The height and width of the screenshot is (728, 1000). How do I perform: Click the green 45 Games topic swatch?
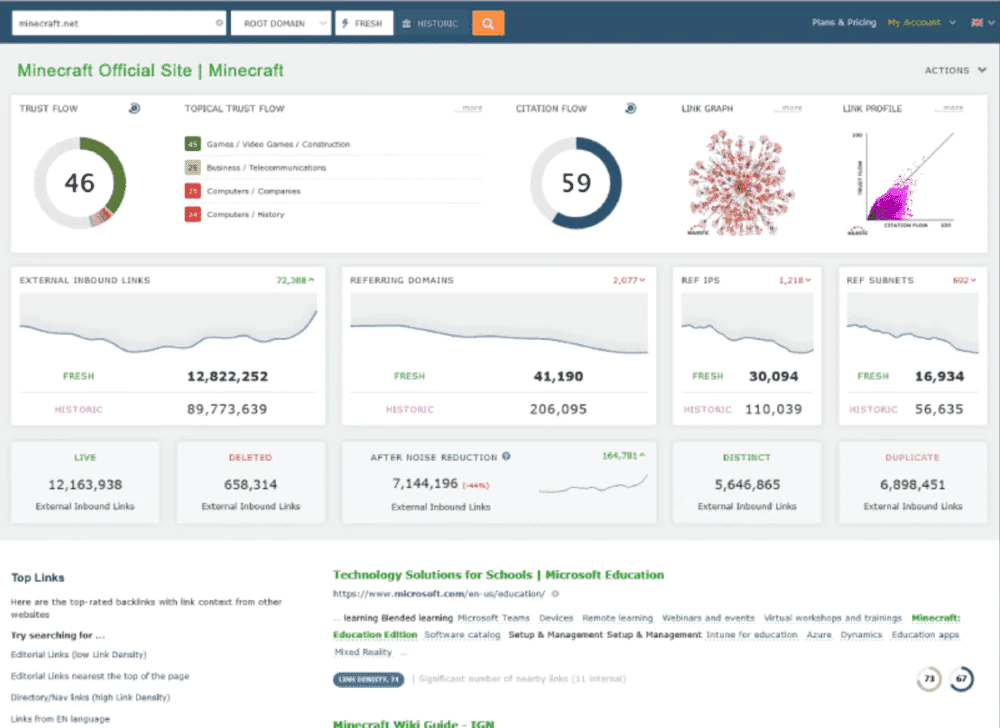[193, 144]
